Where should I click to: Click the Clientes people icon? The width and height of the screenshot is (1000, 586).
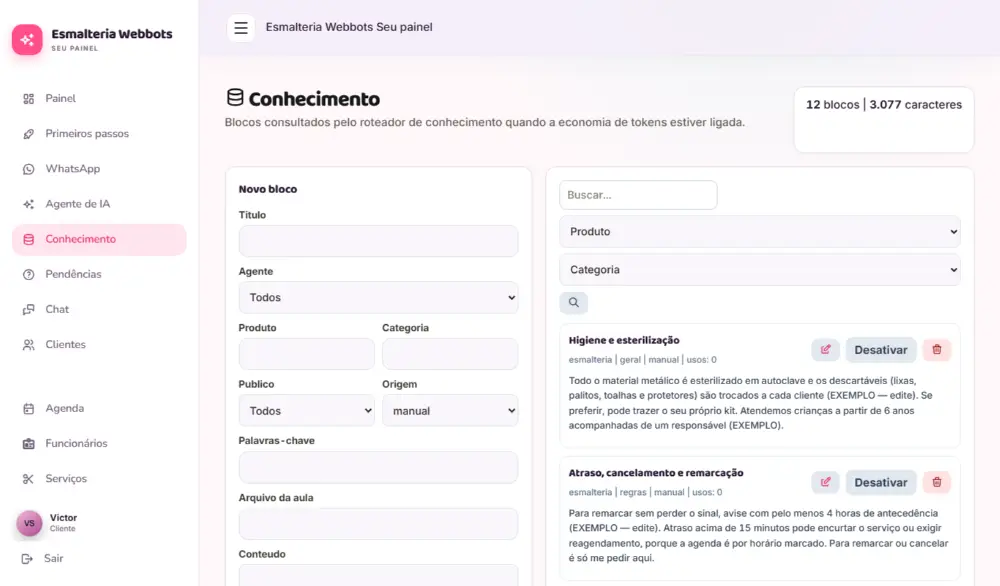pyautogui.click(x=29, y=344)
